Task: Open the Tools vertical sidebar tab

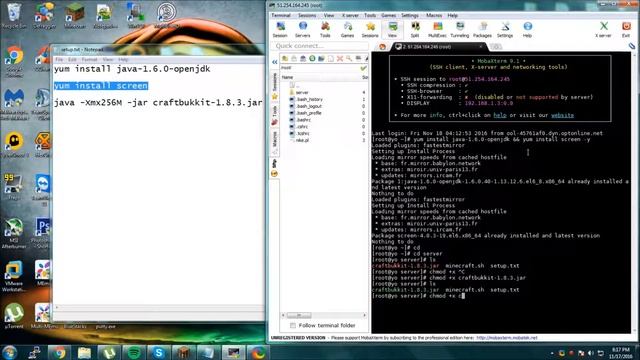Action: coord(275,115)
